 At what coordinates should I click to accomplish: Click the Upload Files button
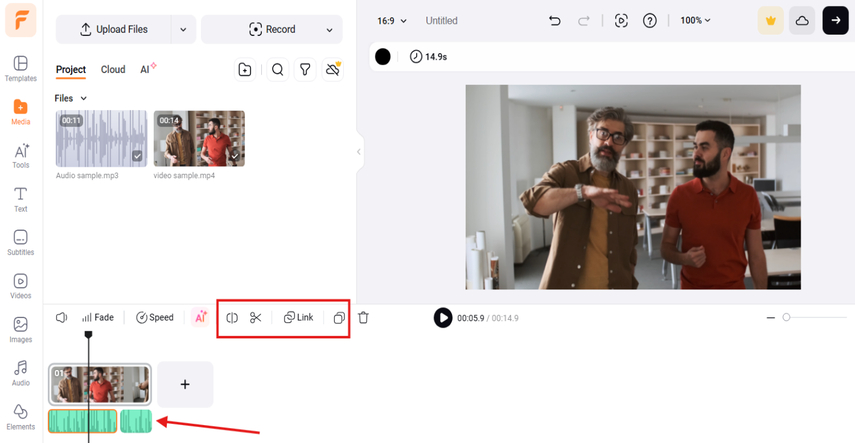point(113,29)
